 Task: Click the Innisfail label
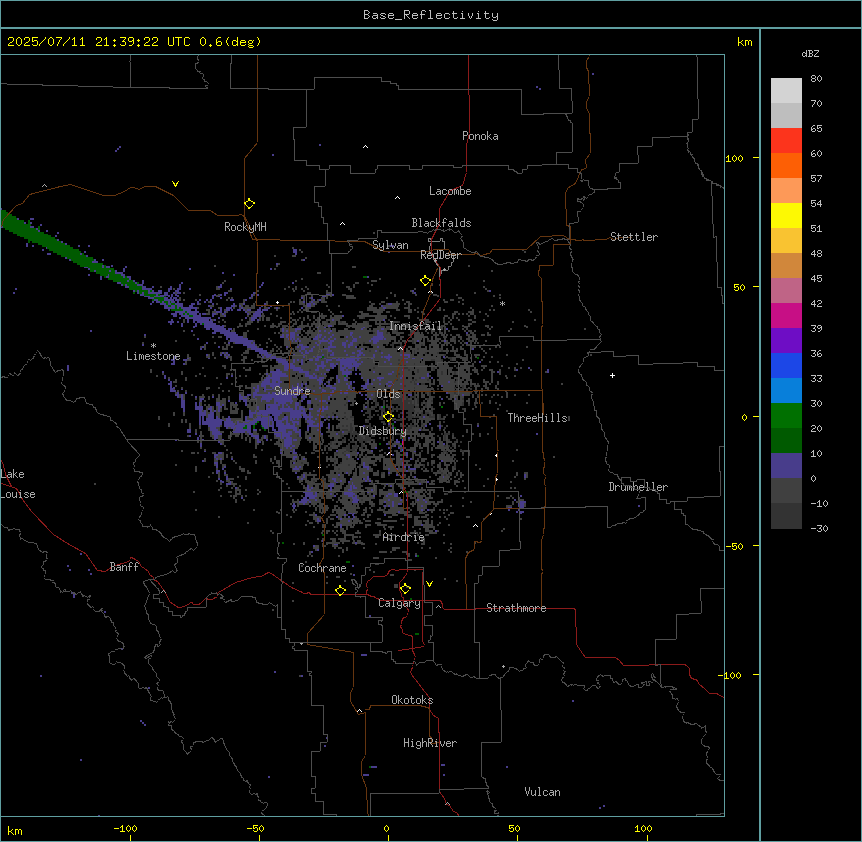tap(416, 326)
